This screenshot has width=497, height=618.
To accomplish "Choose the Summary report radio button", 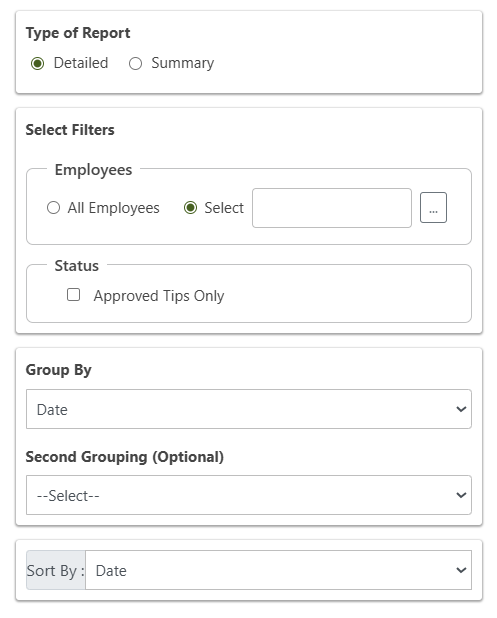I will click(x=135, y=63).
